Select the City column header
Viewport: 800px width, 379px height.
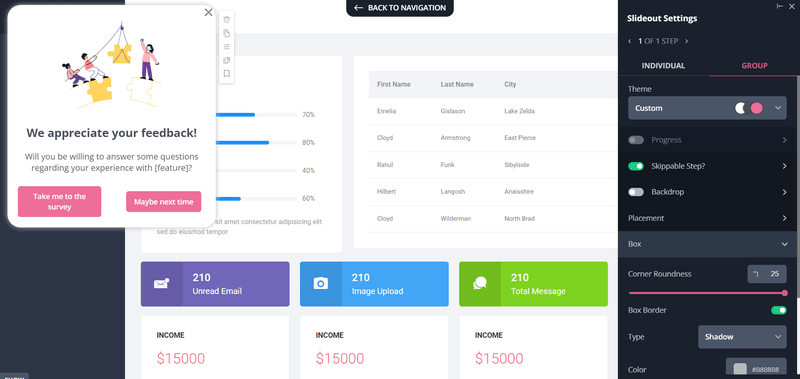coord(510,84)
